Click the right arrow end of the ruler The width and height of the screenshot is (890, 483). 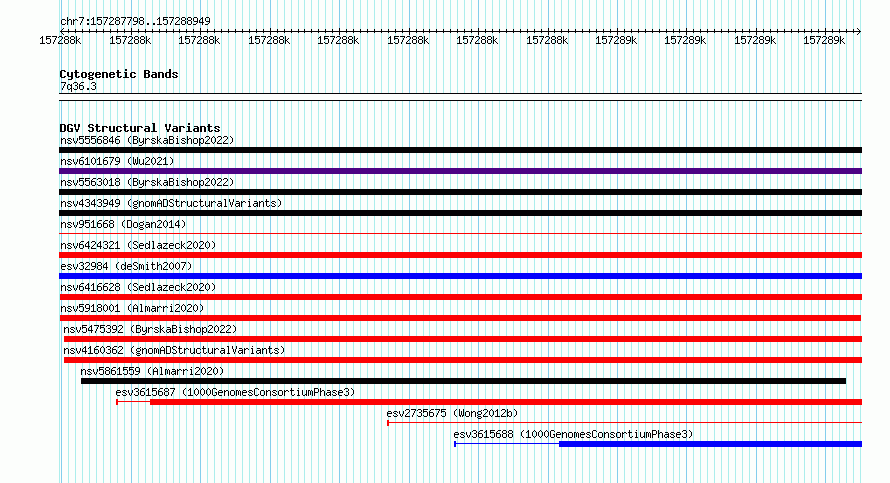[859, 31]
